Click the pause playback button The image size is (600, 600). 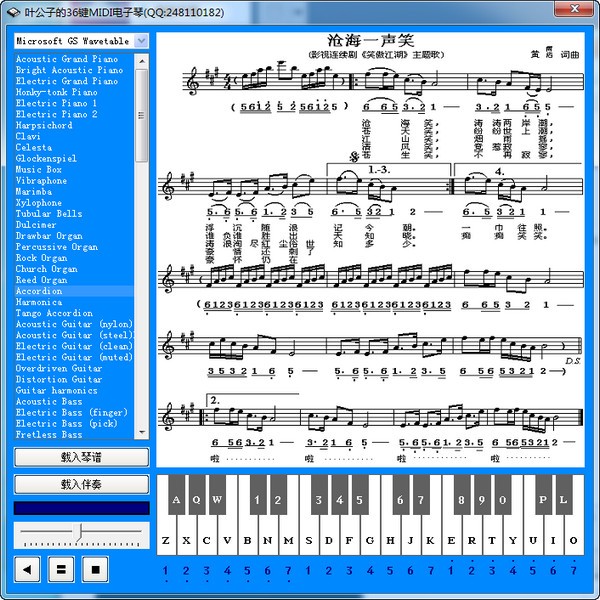[x=61, y=569]
